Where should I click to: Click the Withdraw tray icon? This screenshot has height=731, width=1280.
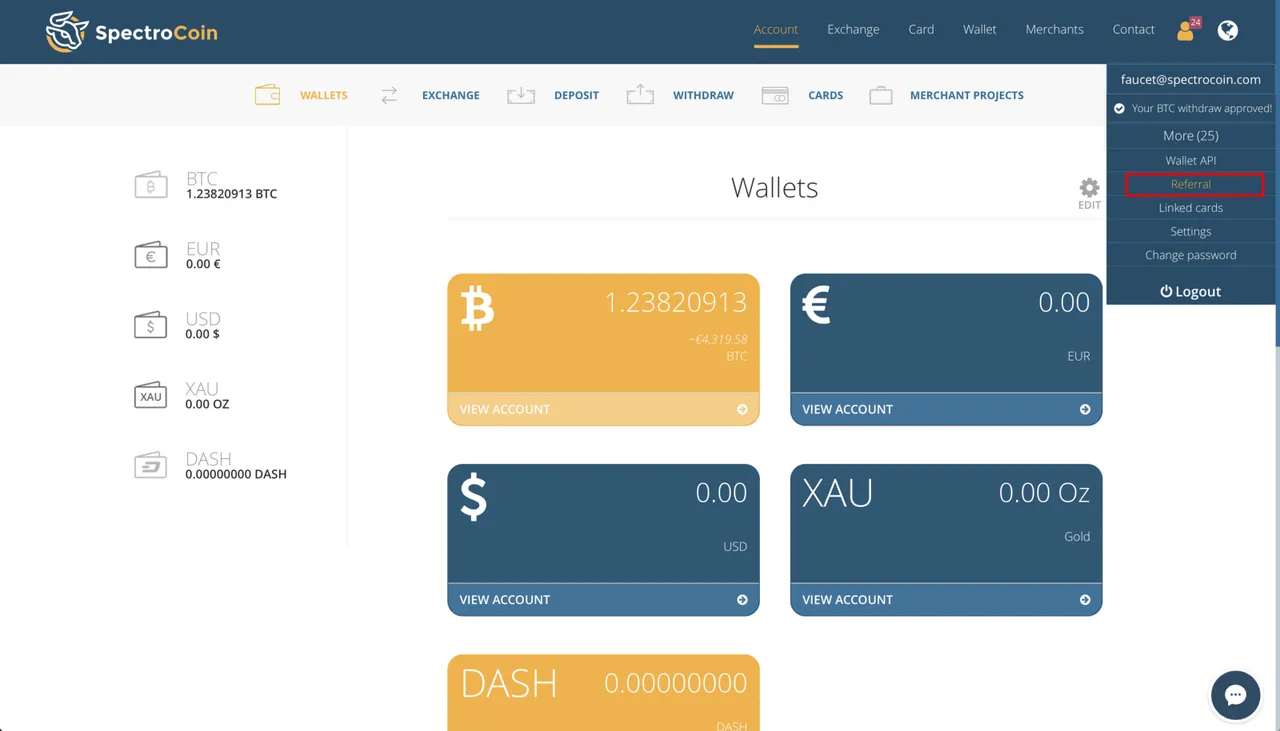(x=640, y=94)
